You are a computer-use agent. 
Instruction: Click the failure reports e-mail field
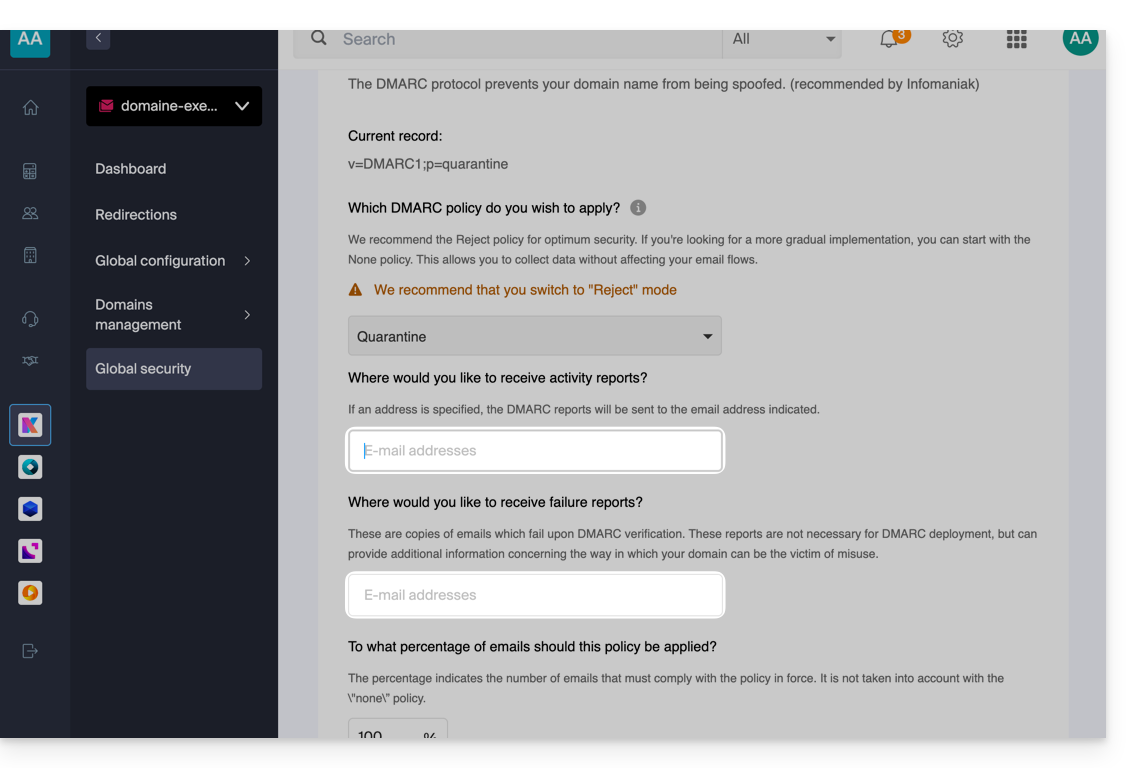pos(535,595)
